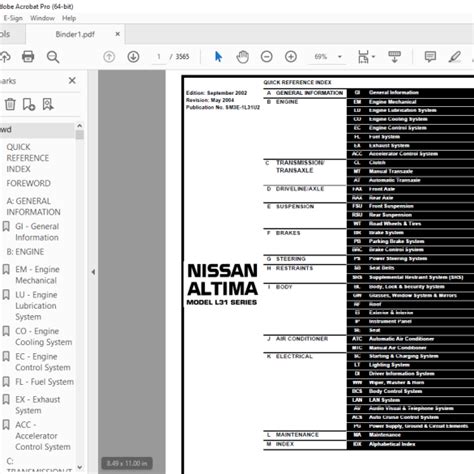Click Fuel System link in index page
This screenshot has width=474, height=474.
tap(384, 137)
